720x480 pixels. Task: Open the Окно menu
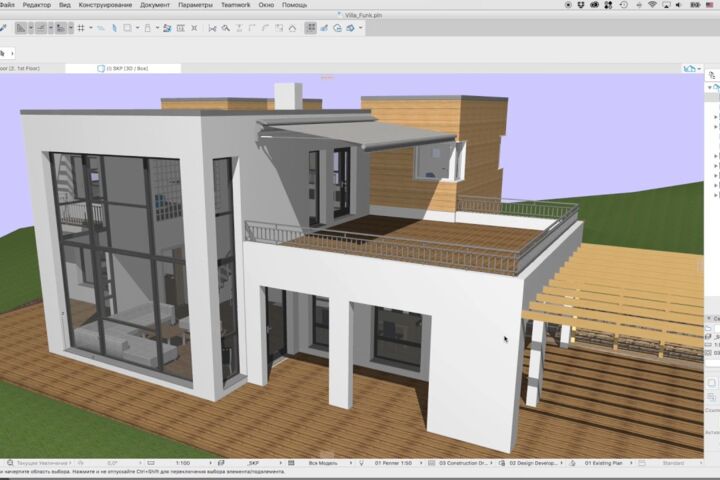click(x=266, y=5)
